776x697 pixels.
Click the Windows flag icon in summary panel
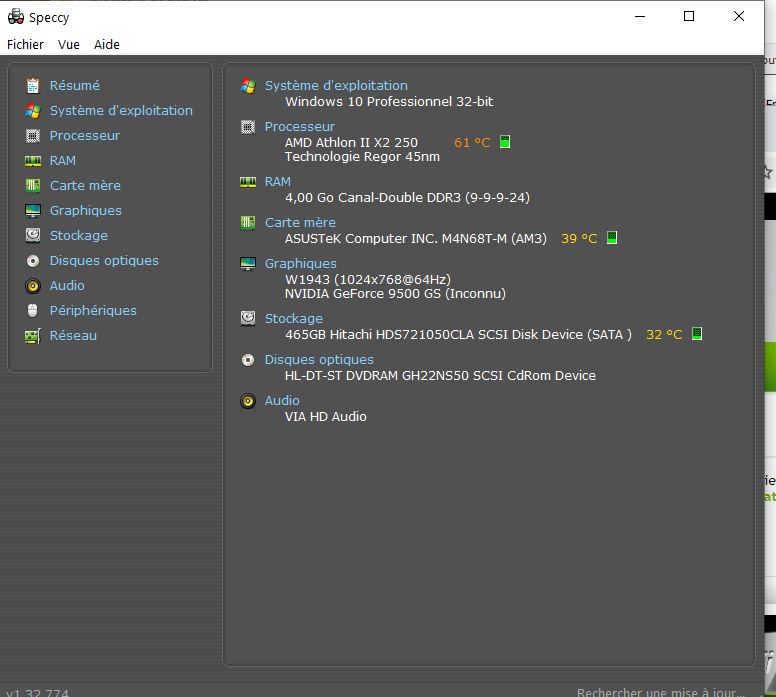click(248, 86)
